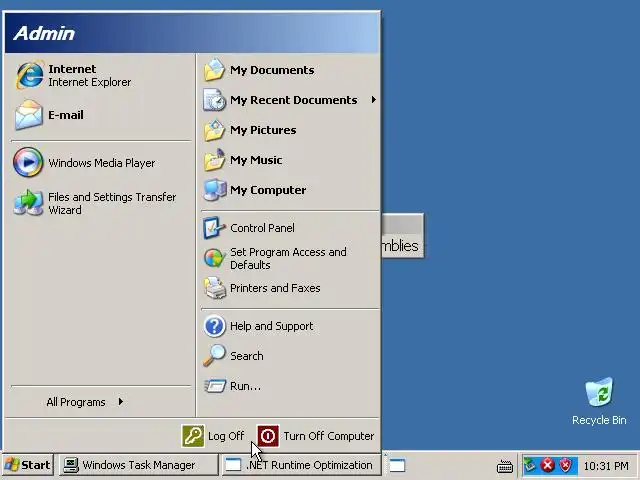Click the Turn Off Computer label
Screen dimensions: 640x480
click(x=329, y=436)
